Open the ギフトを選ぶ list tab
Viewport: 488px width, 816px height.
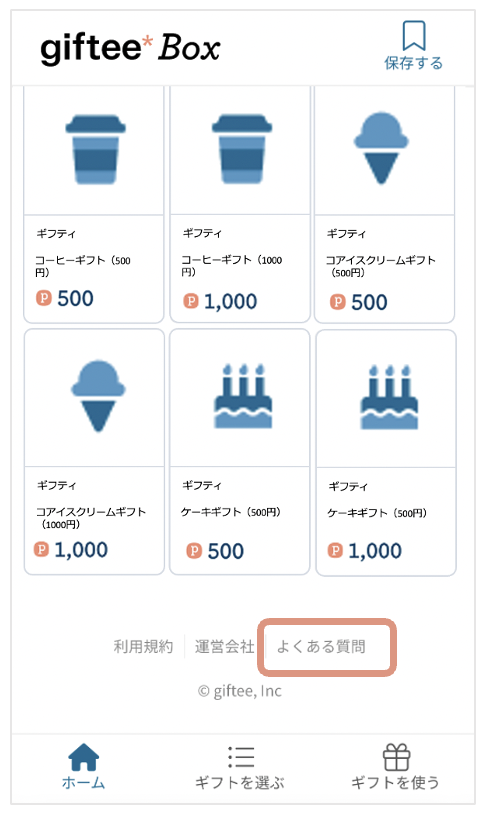(240, 767)
